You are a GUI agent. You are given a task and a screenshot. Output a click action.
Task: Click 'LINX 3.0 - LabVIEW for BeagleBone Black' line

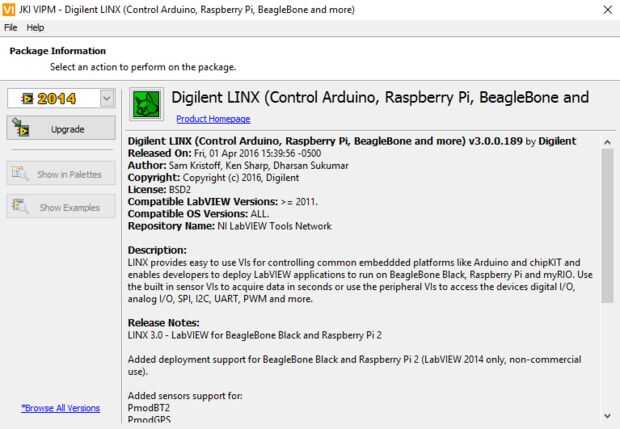(255, 335)
